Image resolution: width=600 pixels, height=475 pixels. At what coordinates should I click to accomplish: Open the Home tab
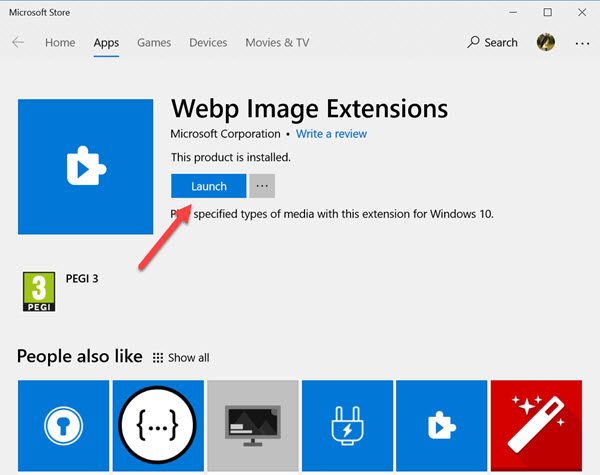tap(60, 42)
